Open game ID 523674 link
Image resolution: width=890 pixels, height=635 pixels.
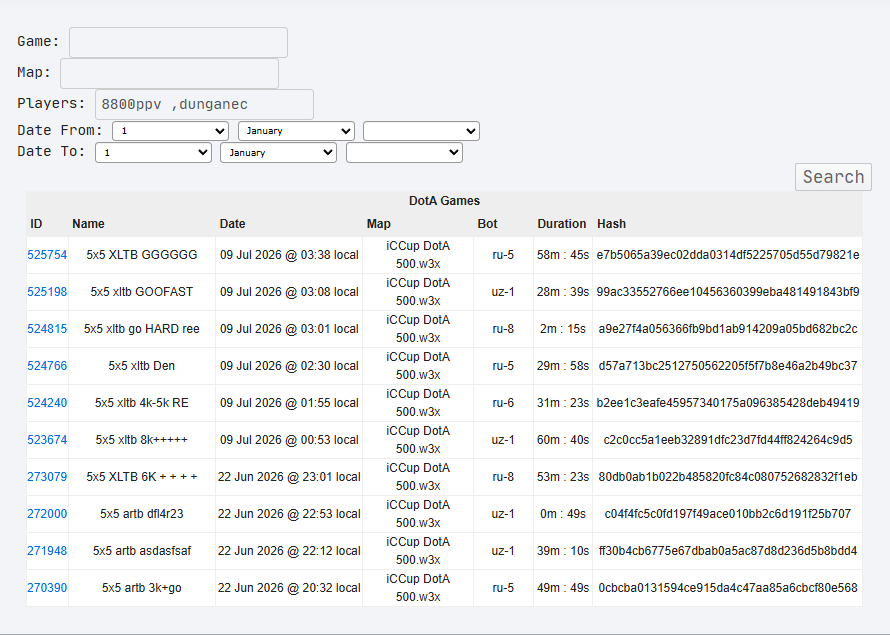point(47,440)
